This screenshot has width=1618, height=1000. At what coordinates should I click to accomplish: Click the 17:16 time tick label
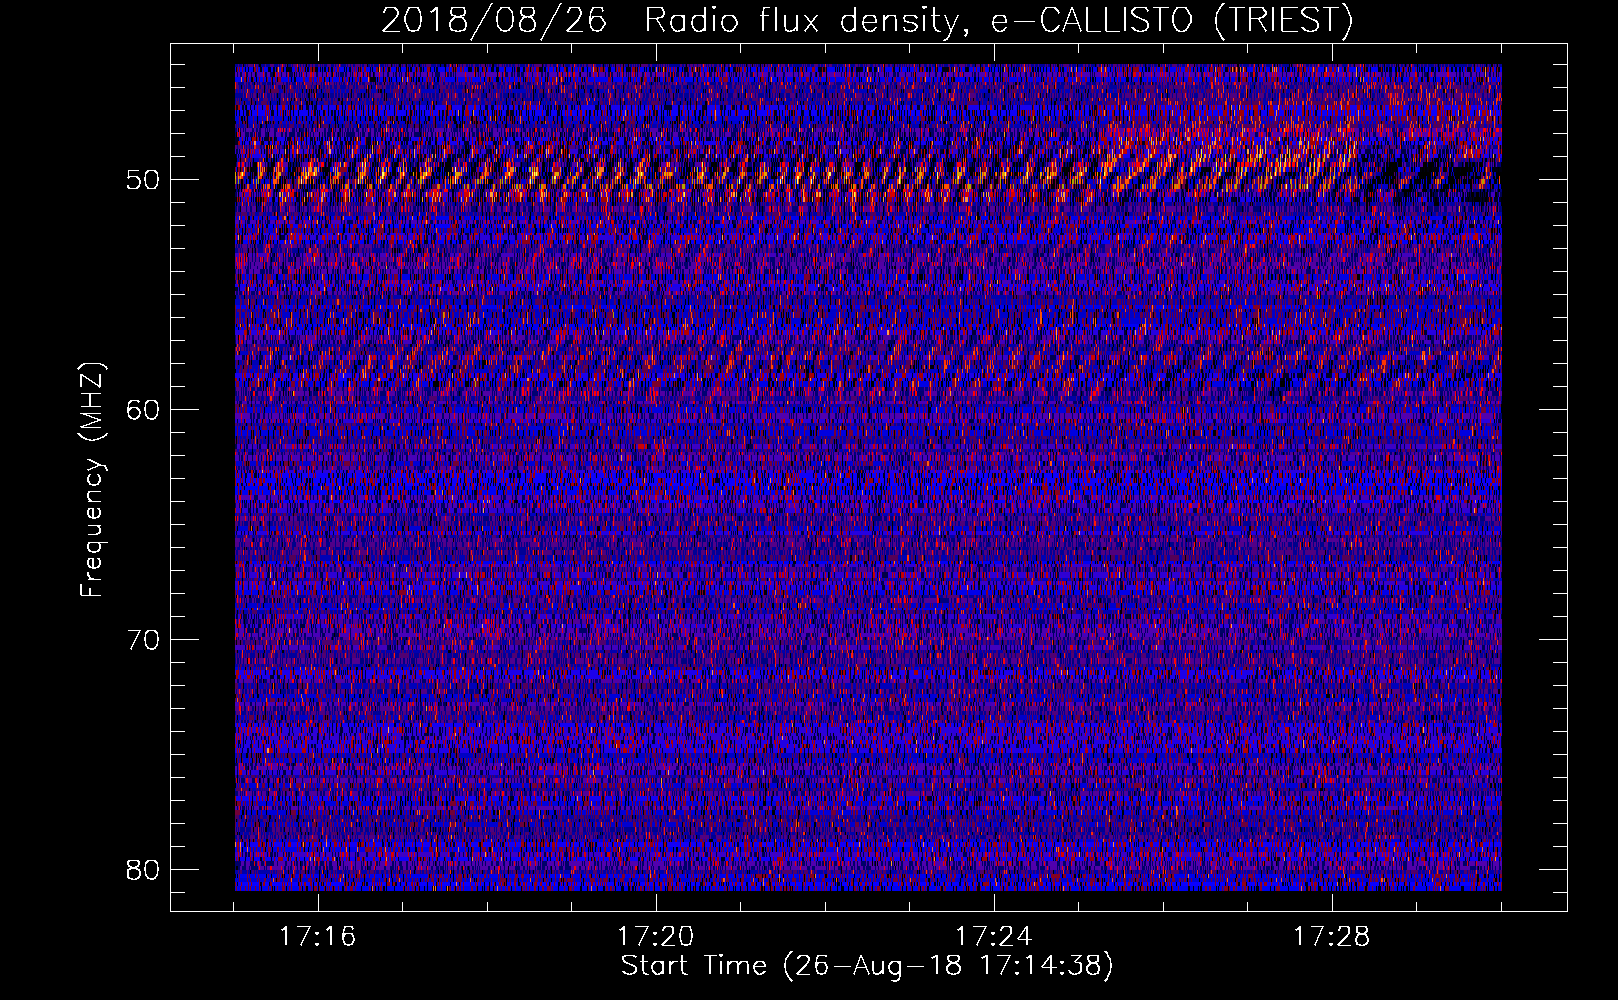tap(317, 937)
